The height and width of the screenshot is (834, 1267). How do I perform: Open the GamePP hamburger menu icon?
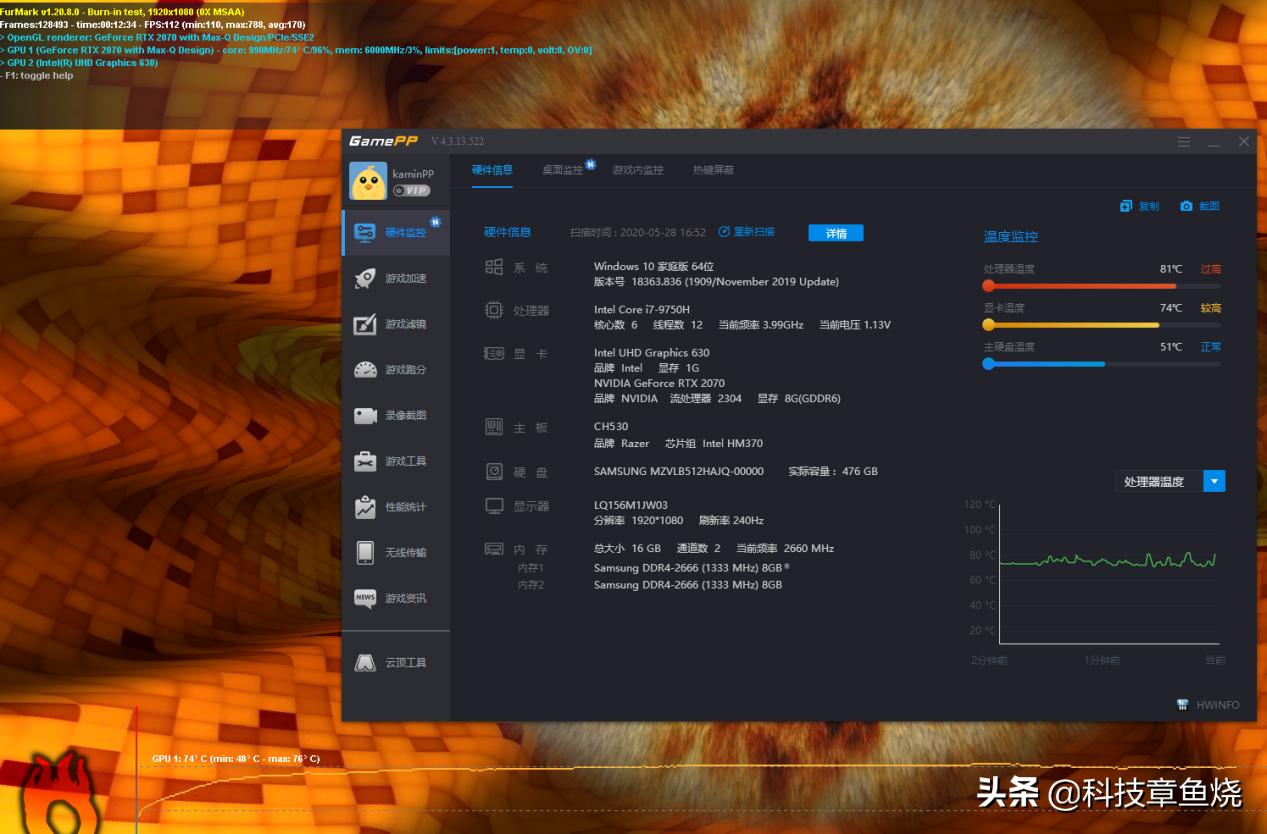pyautogui.click(x=1184, y=142)
